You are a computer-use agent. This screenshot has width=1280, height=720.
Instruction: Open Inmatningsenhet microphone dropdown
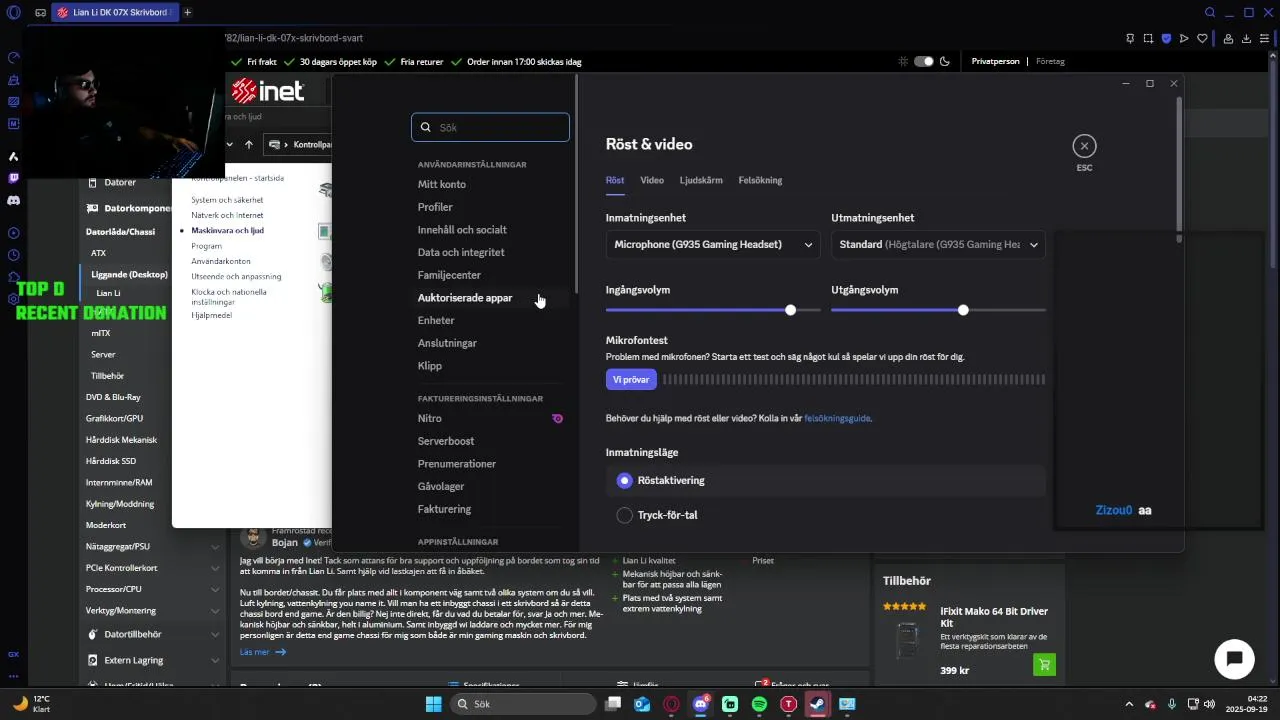[713, 244]
